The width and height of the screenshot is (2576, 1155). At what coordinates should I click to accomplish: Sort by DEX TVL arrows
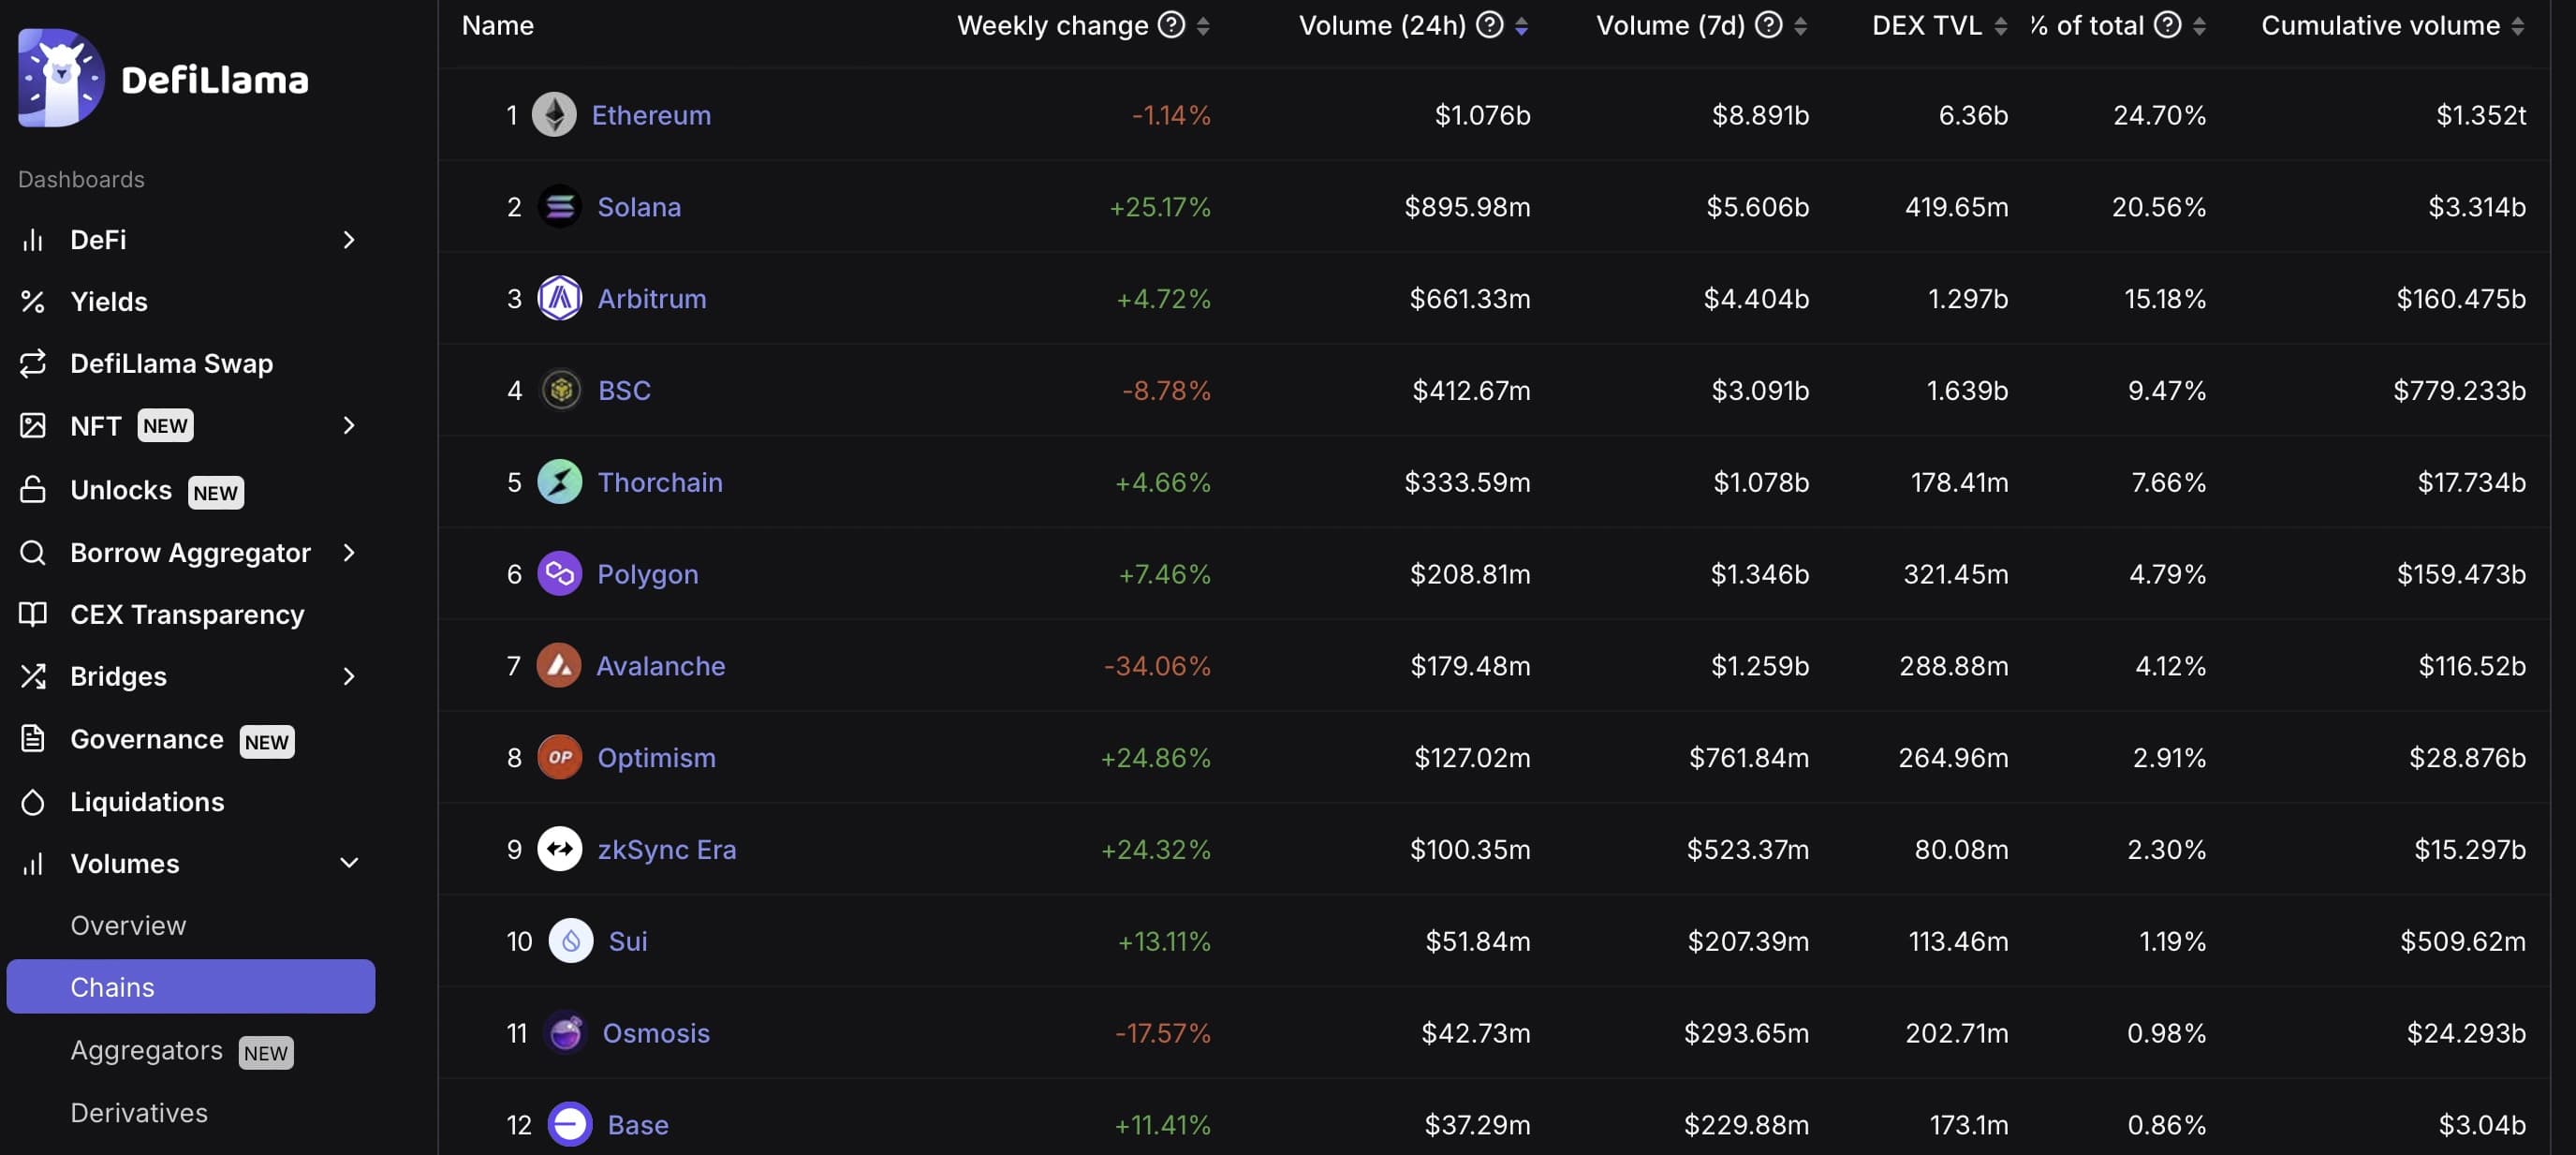point(2000,26)
